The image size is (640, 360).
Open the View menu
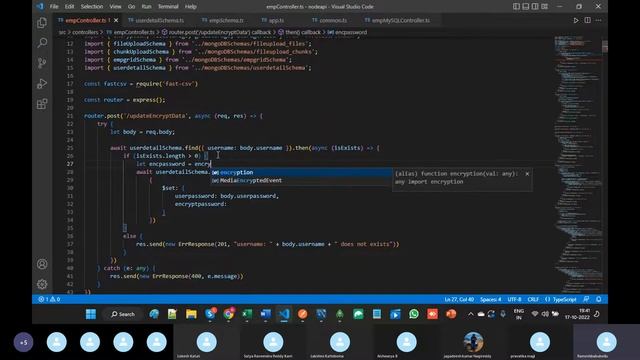tap(116, 7)
